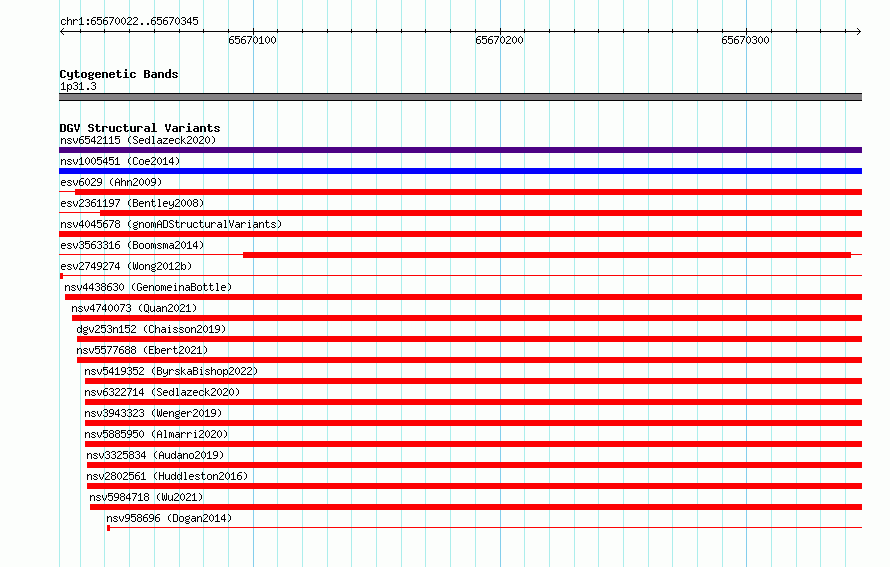Screen dimensions: 890x567
Task: Click the 65670200 ruler position label
Action: coord(499,40)
